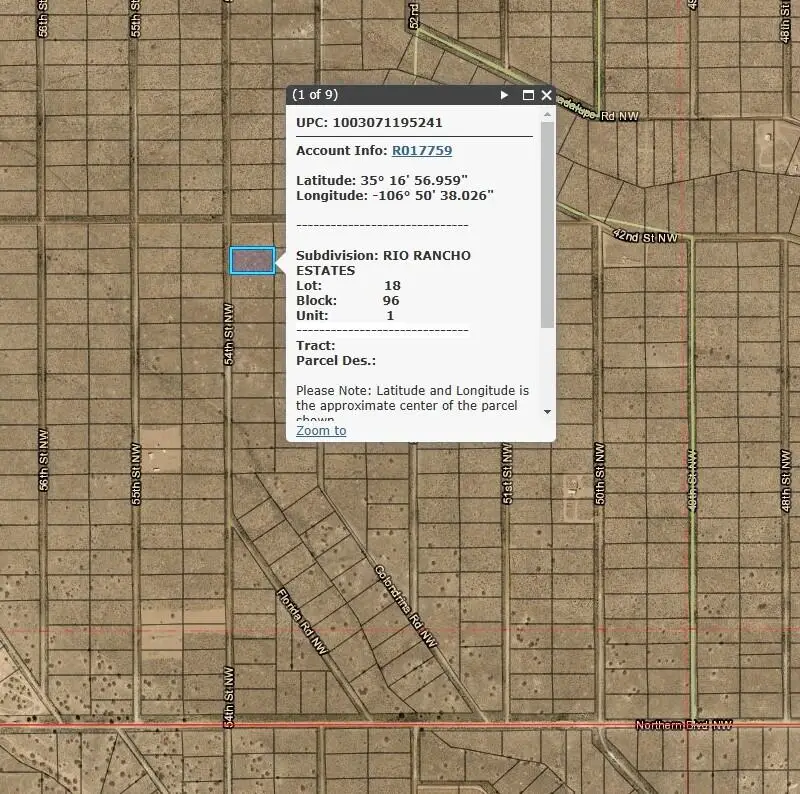The height and width of the screenshot is (794, 800).
Task: Click the Guadalupe Rd NW label
Action: tap(597, 109)
